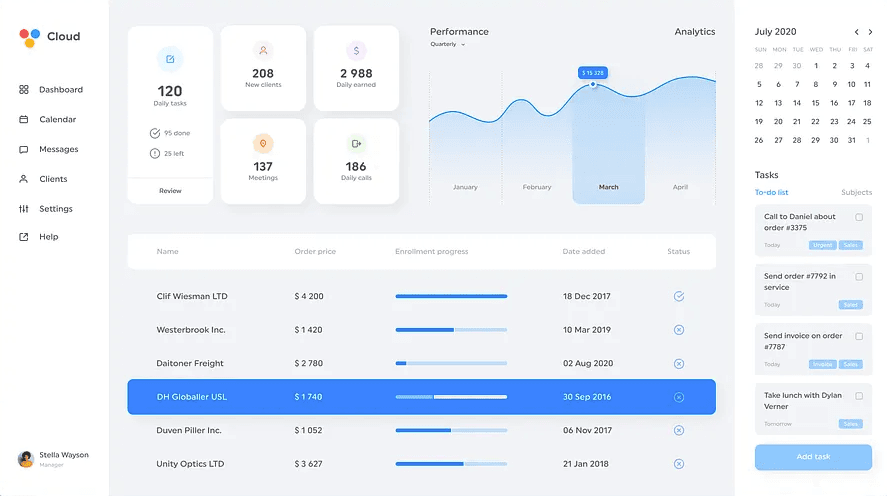This screenshot has width=887, height=496.
Task: Click the 18 Dec 2017 date cell
Action: click(587, 296)
